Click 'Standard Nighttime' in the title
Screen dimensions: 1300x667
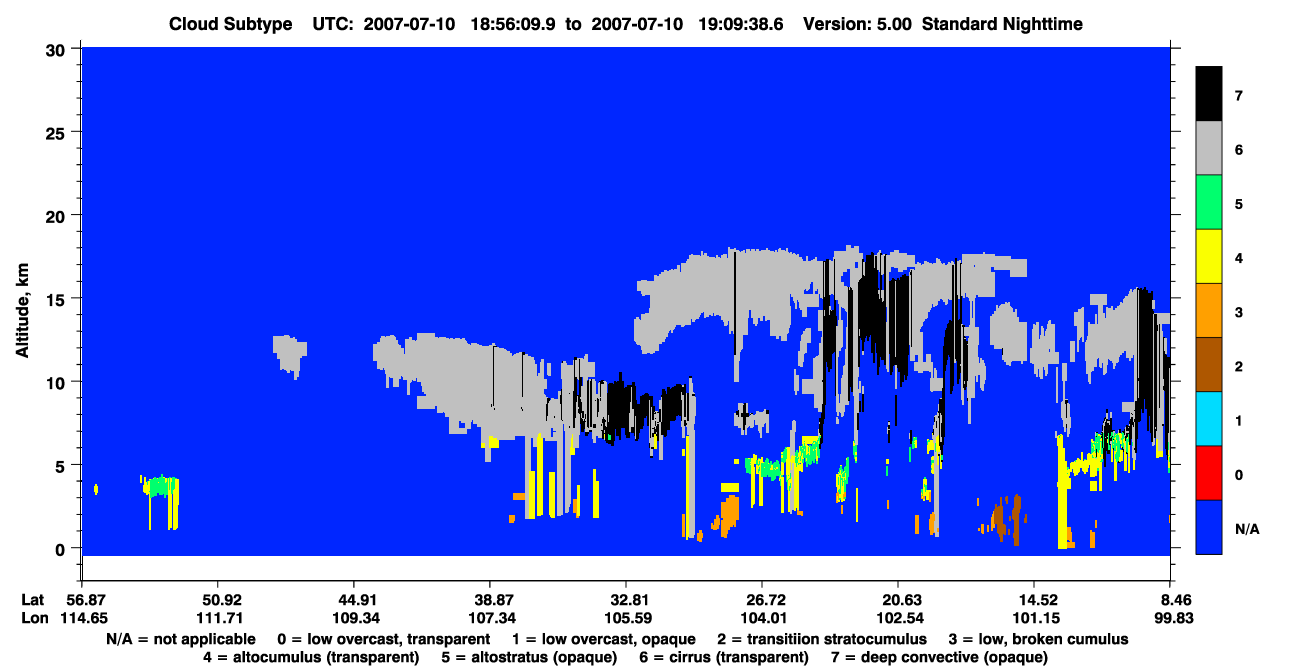[x=1003, y=24]
